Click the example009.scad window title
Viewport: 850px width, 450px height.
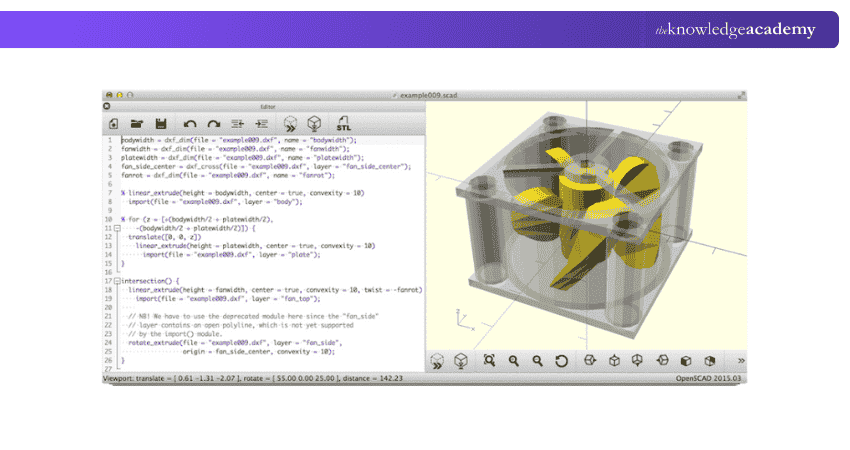427,93
